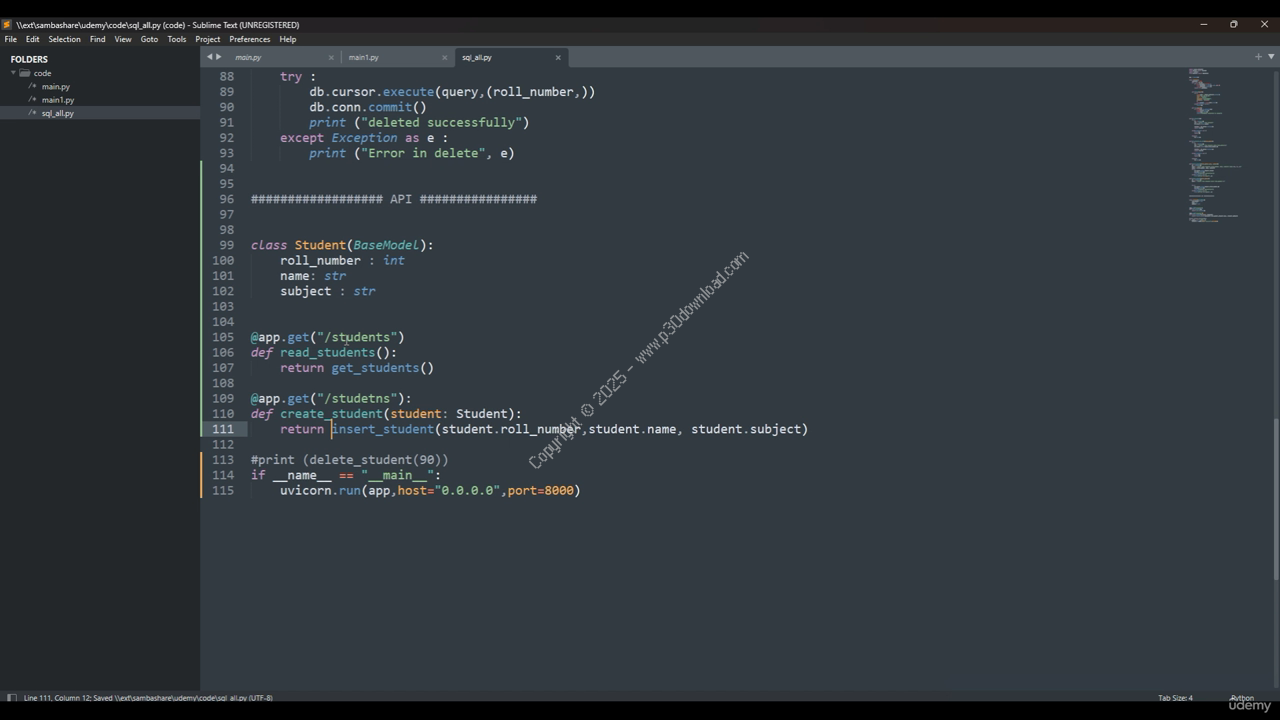Screen dimensions: 1280x720
Task: Click the "return get_students()" line
Action: pyautogui.click(x=357, y=368)
